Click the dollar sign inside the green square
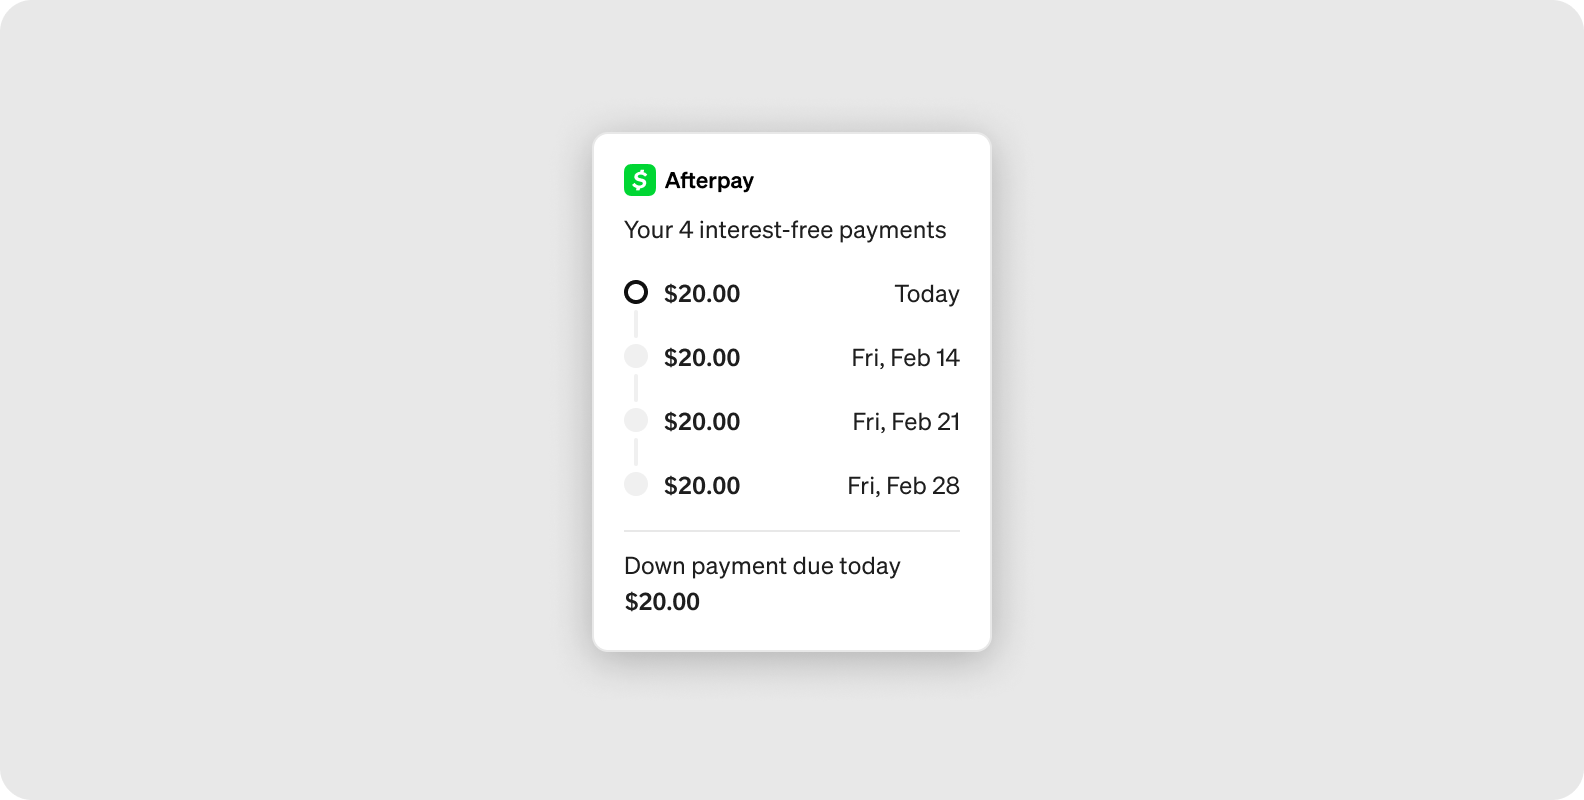 641,180
